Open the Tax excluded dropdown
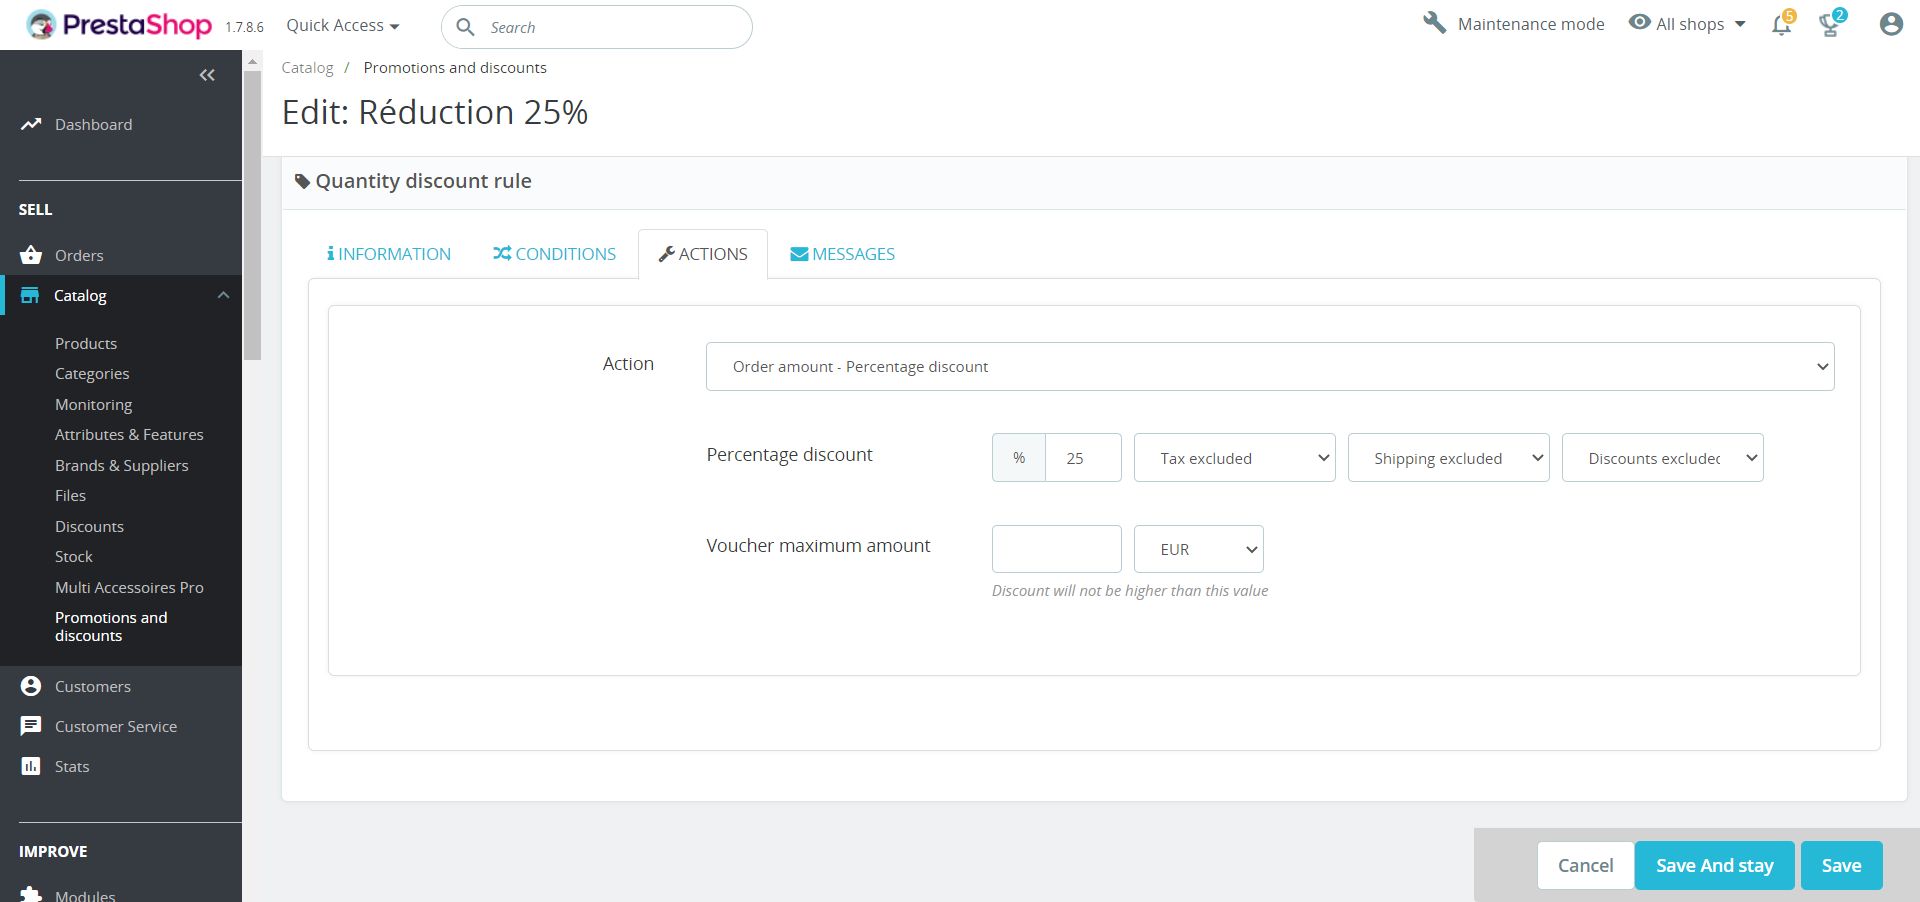The height and width of the screenshot is (902, 1920). 1235,458
